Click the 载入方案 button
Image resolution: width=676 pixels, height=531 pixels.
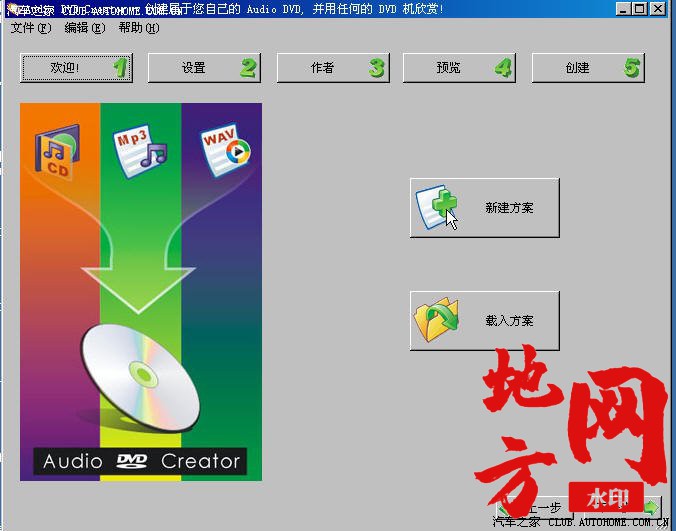point(485,321)
